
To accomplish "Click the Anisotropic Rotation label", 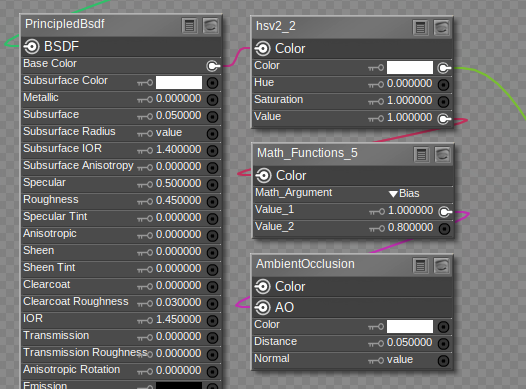I will [71, 370].
